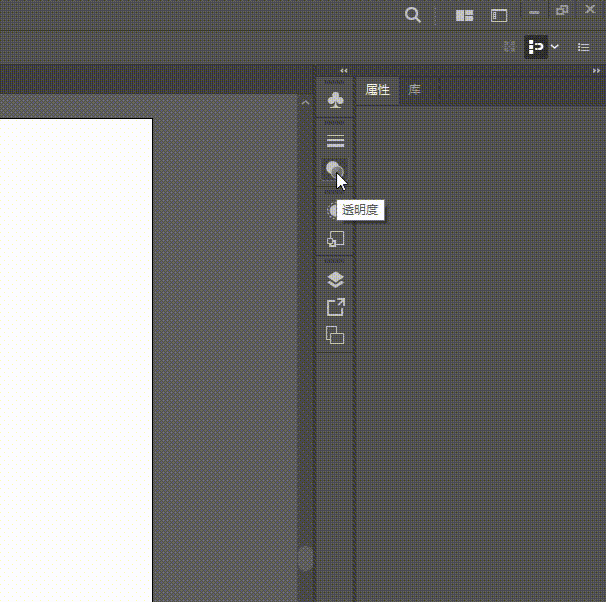Viewport: 606px width, 602px height.
Task: Click the dimmed grid icon beside the snap button
Action: coord(509,47)
